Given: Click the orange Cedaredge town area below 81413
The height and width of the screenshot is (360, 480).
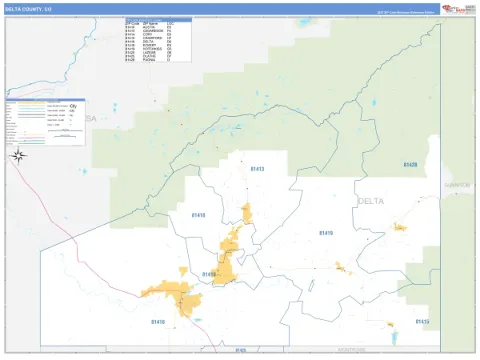Looking at the screenshot, I should click(247, 213).
